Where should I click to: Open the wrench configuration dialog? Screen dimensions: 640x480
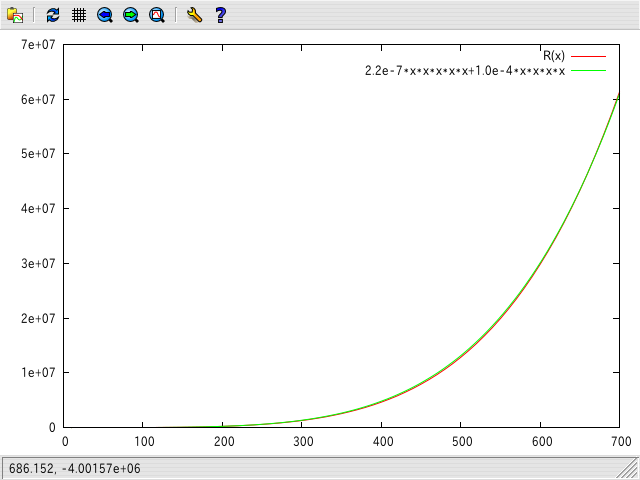[x=194, y=15]
